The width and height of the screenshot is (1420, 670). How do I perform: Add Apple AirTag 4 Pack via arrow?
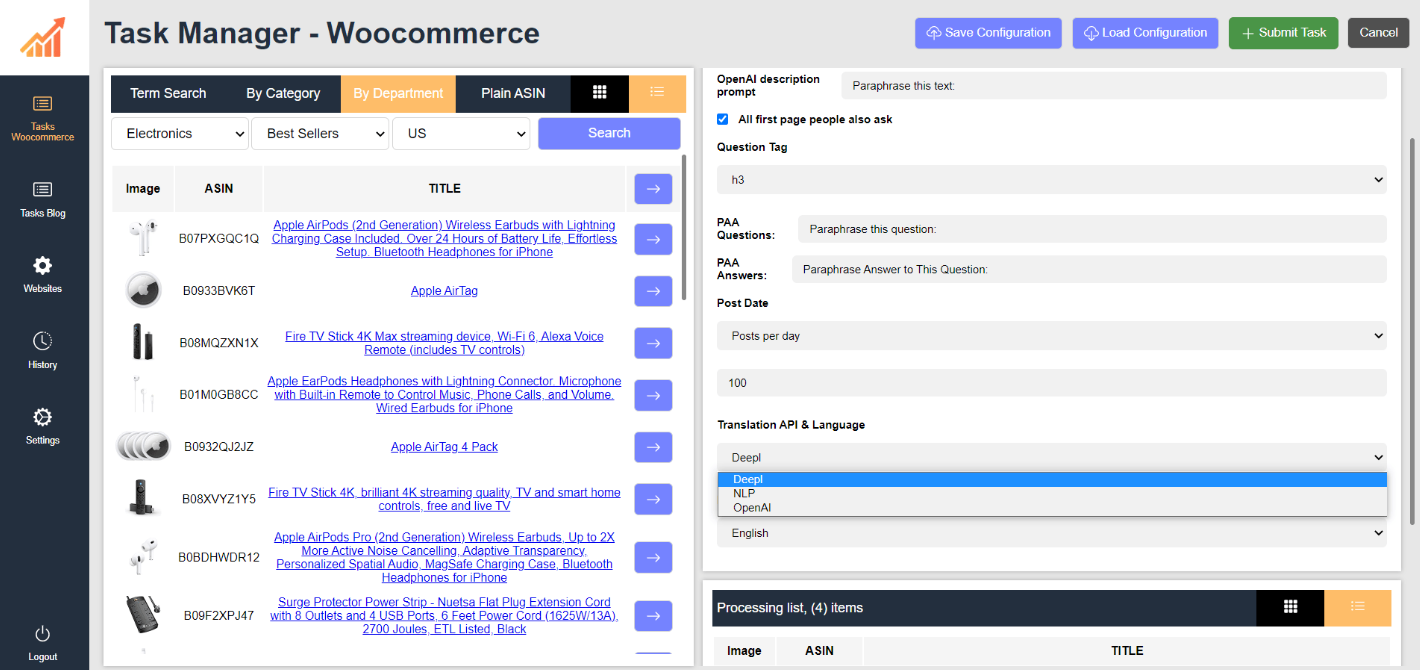tap(653, 447)
